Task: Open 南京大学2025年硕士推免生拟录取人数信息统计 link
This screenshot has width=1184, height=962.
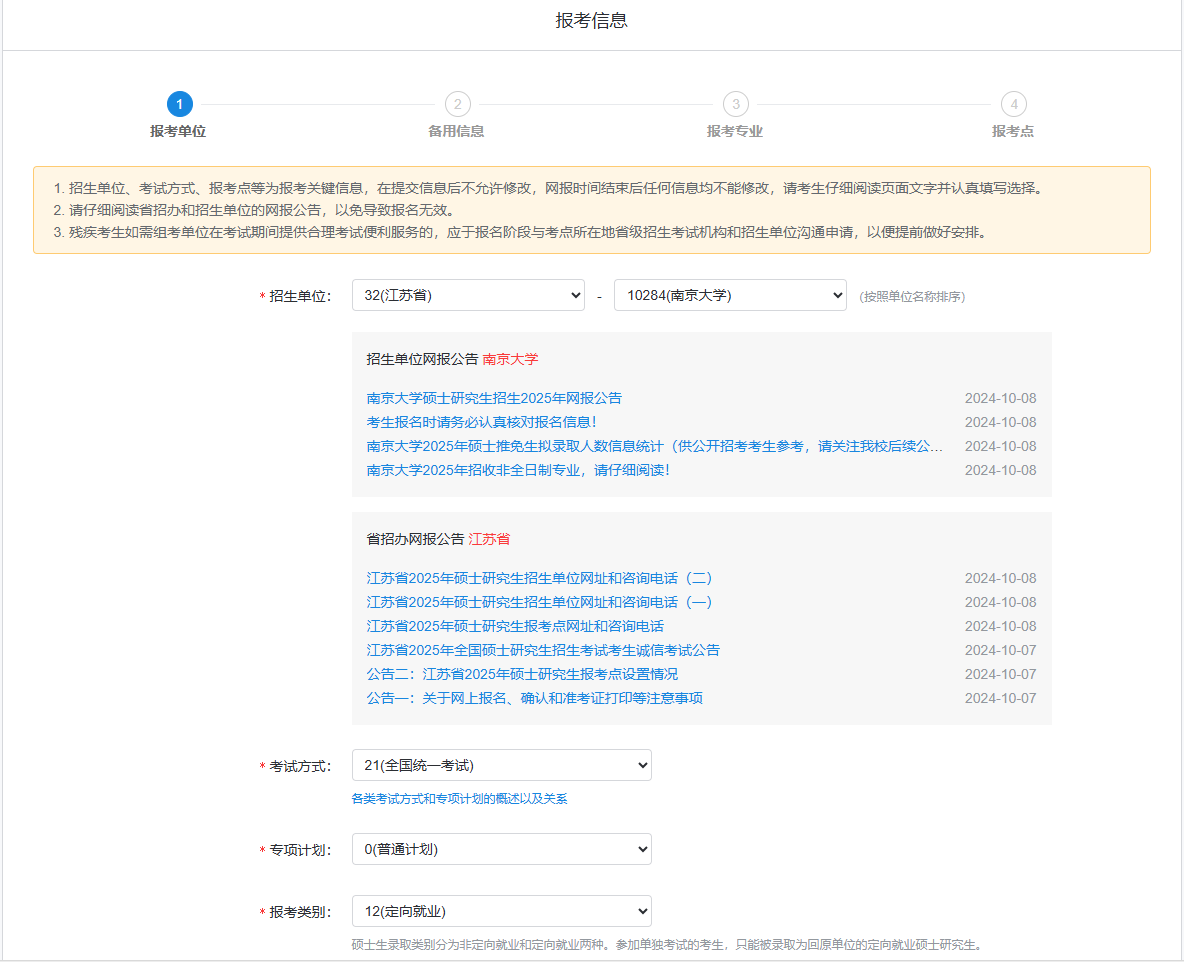Action: click(x=654, y=446)
